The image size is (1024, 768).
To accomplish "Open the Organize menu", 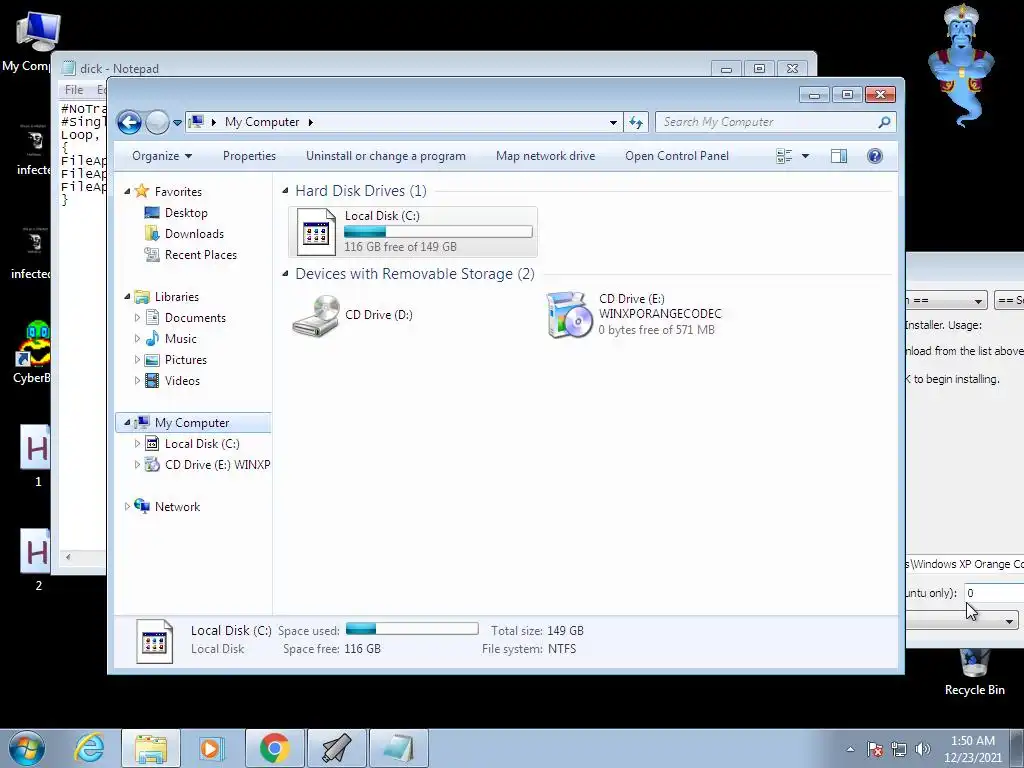I will tap(162, 156).
